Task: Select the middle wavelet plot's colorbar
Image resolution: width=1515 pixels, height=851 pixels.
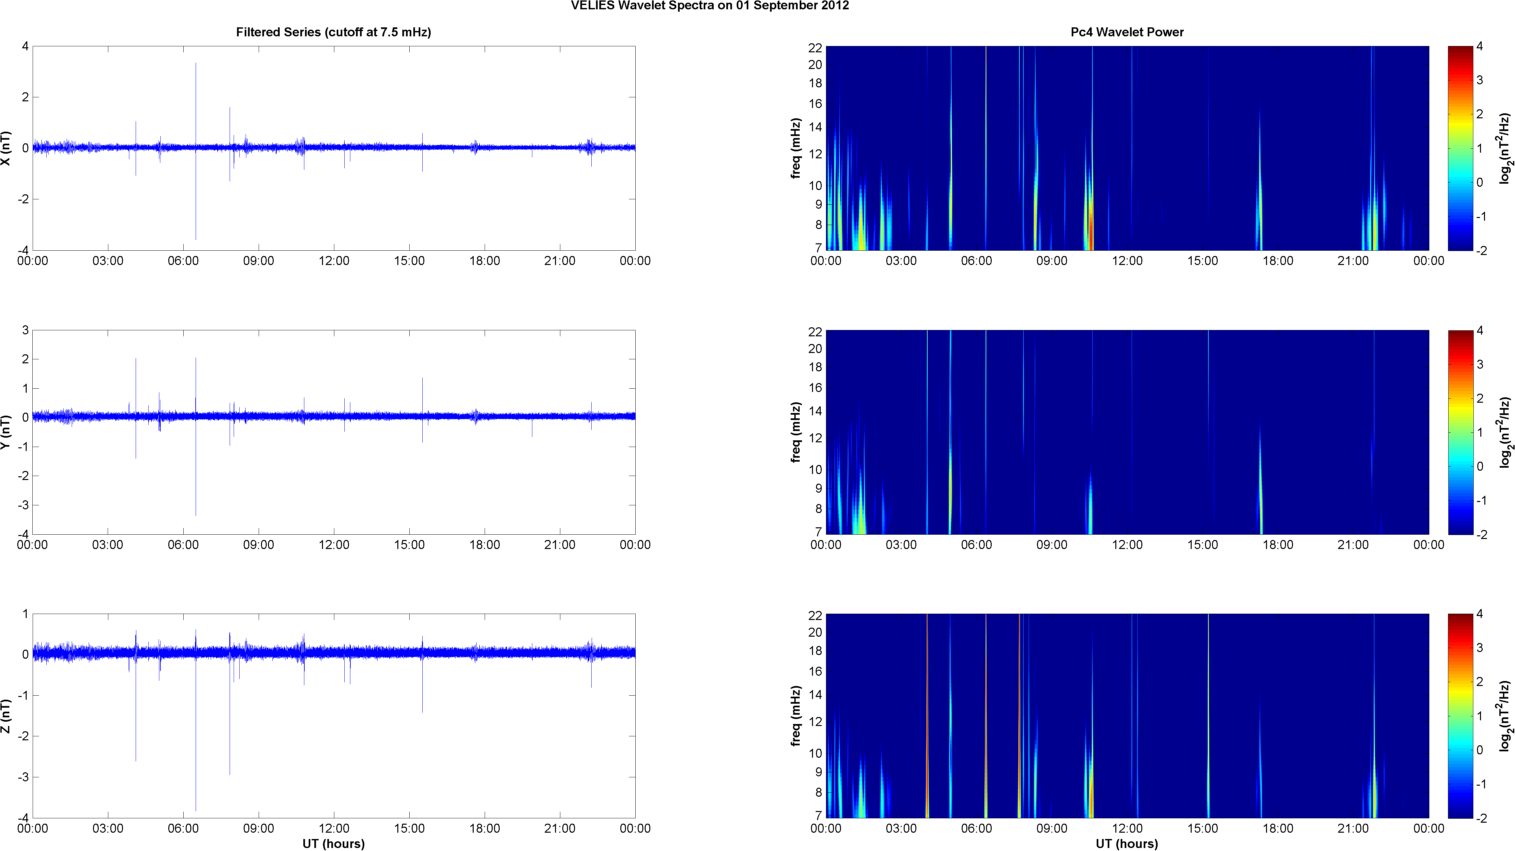Action: coord(1460,432)
